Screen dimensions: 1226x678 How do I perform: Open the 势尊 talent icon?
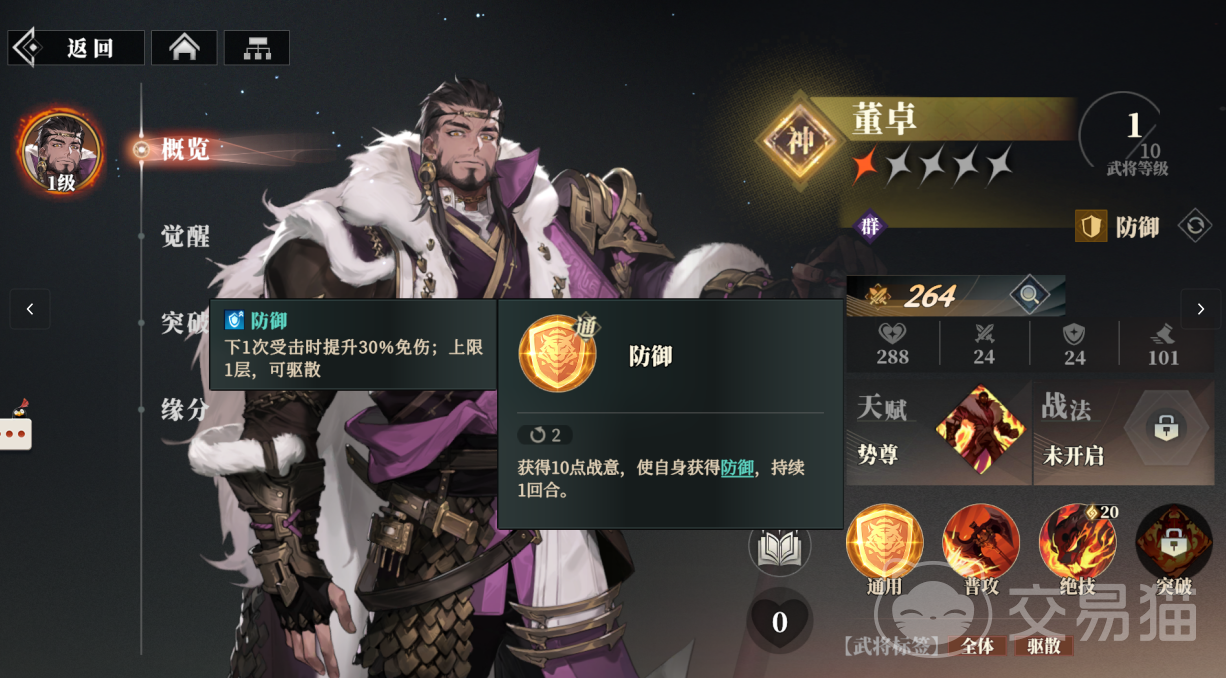(980, 430)
